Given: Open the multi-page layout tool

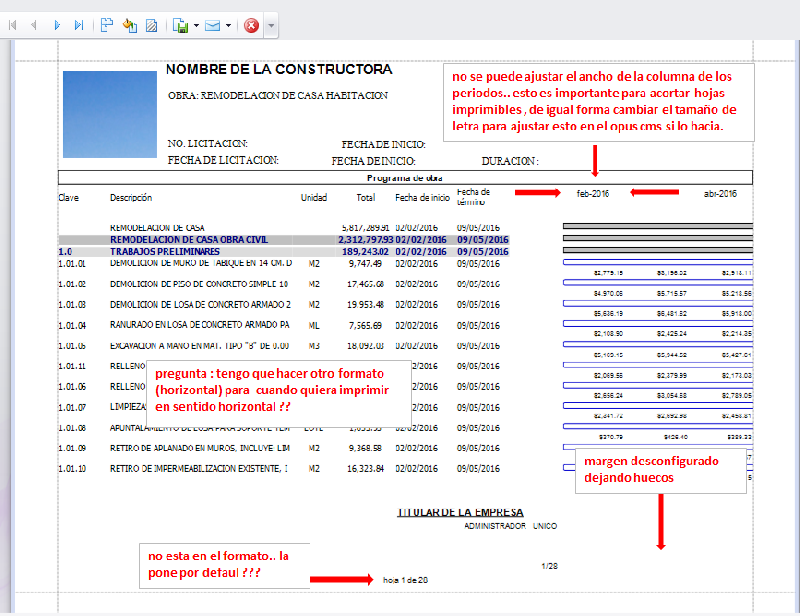Looking at the screenshot, I should [107, 25].
